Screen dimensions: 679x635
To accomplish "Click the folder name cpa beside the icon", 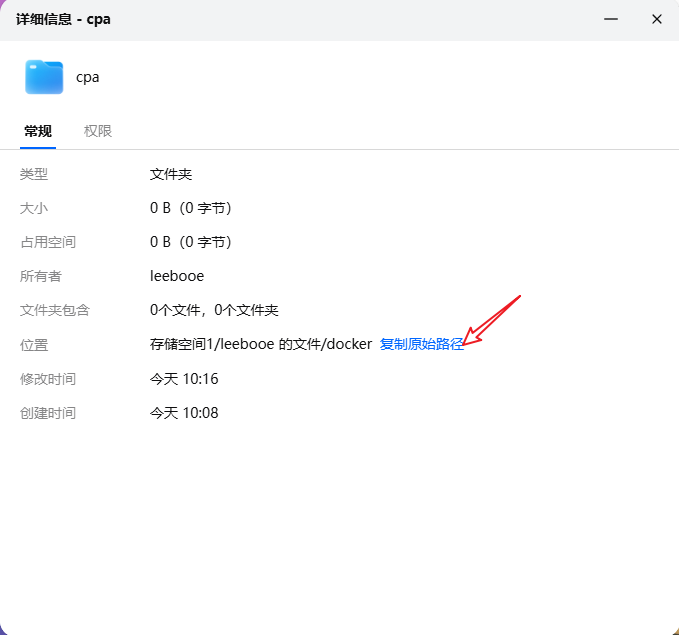I will [x=87, y=78].
